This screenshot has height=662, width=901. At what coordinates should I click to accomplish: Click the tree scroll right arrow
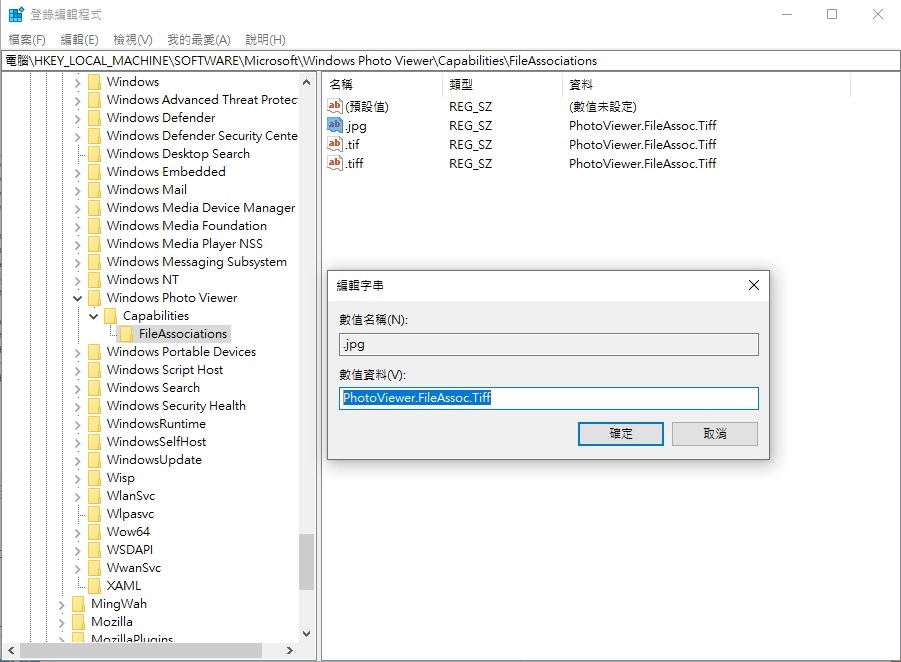click(290, 651)
